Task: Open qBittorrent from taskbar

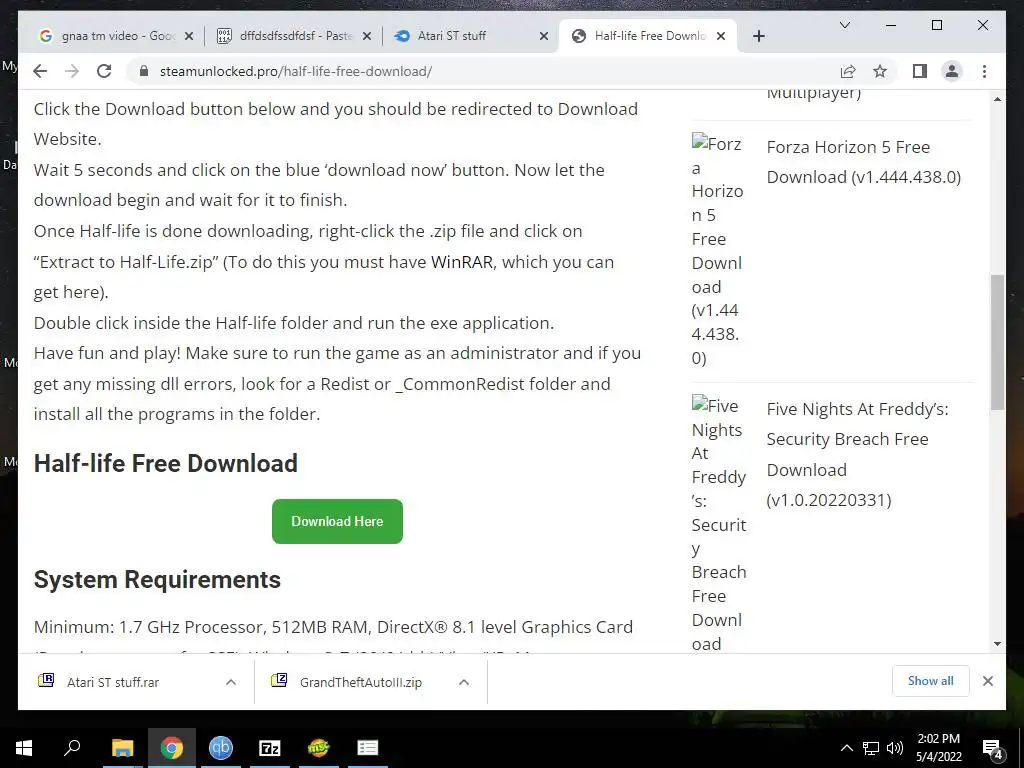Action: [x=221, y=748]
